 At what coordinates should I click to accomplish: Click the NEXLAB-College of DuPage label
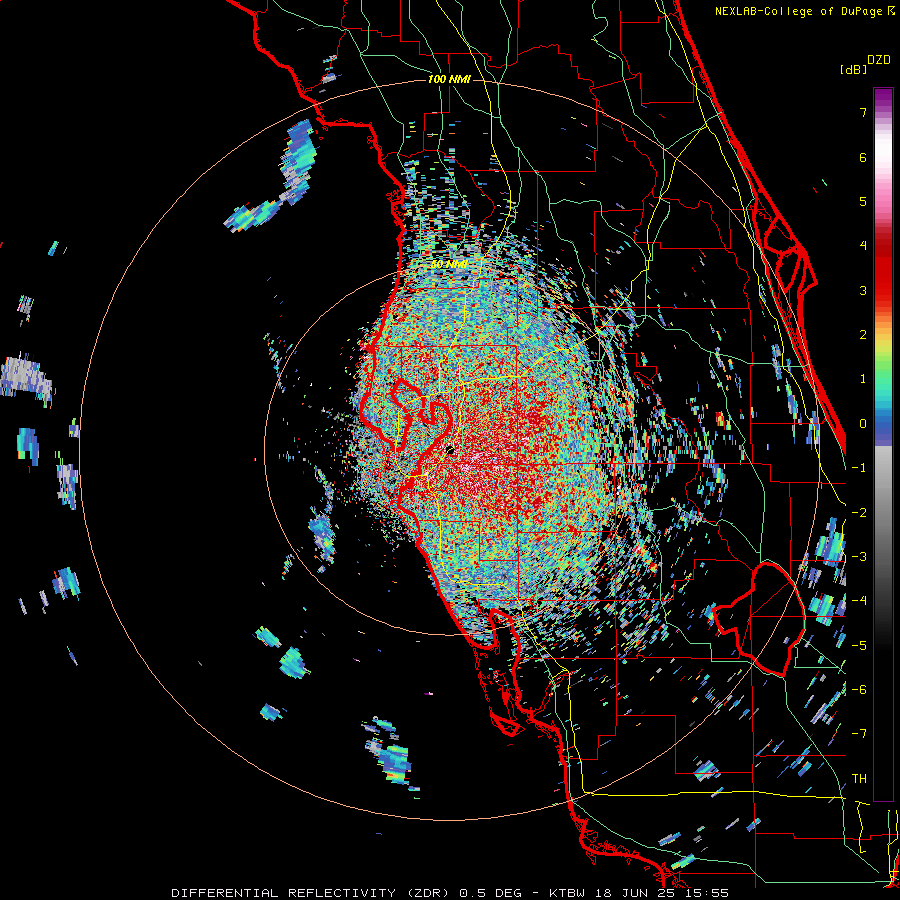799,11
